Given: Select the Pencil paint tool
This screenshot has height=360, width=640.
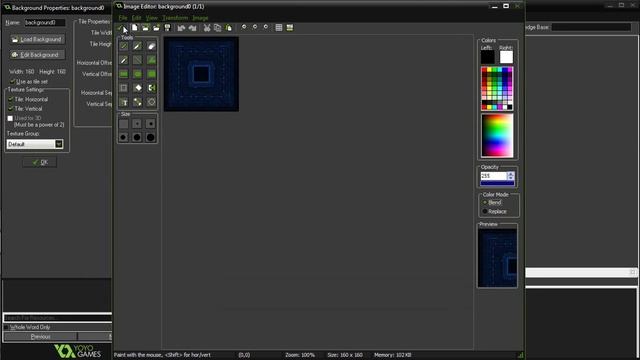Looking at the screenshot, I should [124, 47].
